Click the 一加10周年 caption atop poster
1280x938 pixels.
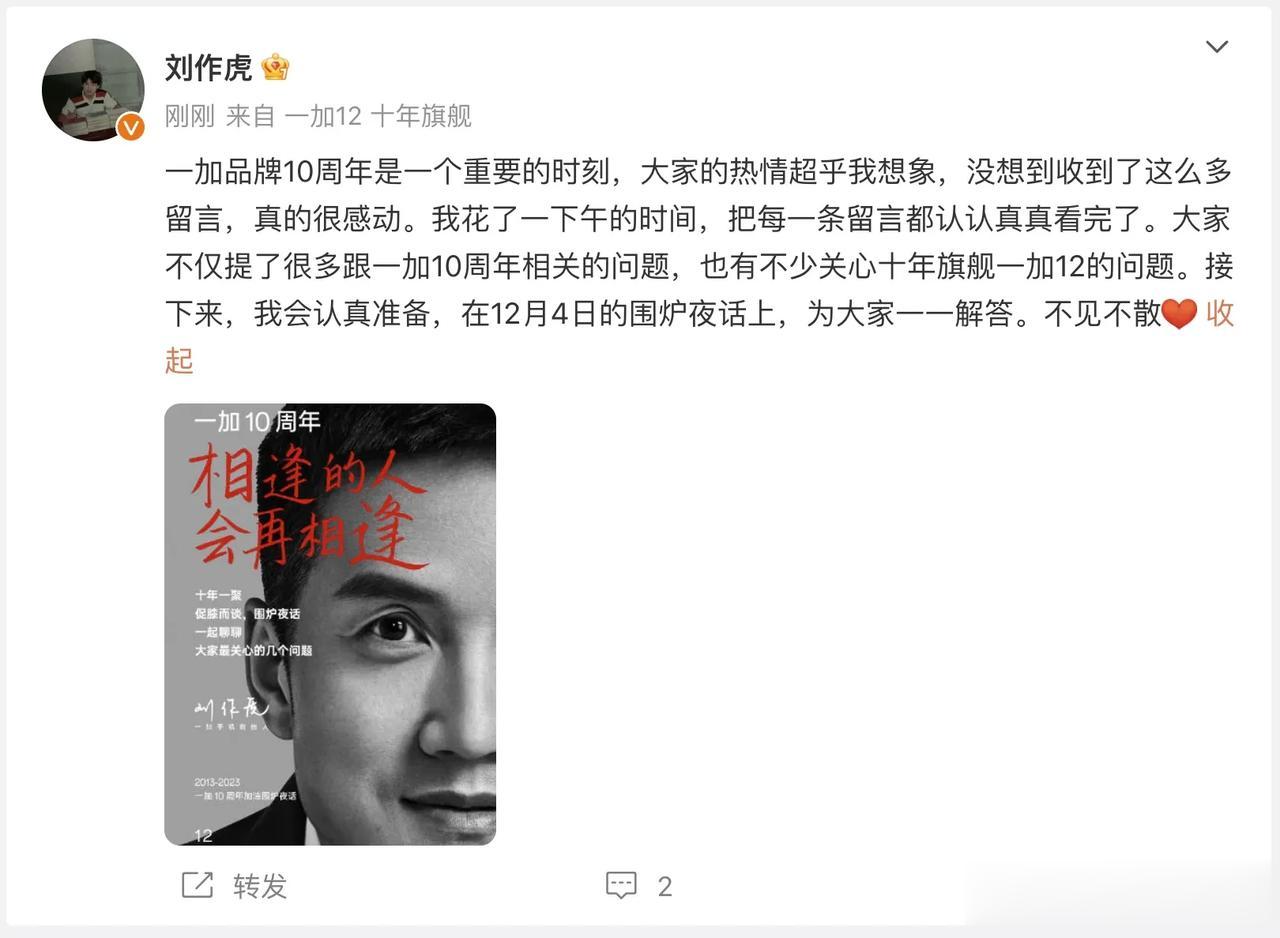point(257,422)
